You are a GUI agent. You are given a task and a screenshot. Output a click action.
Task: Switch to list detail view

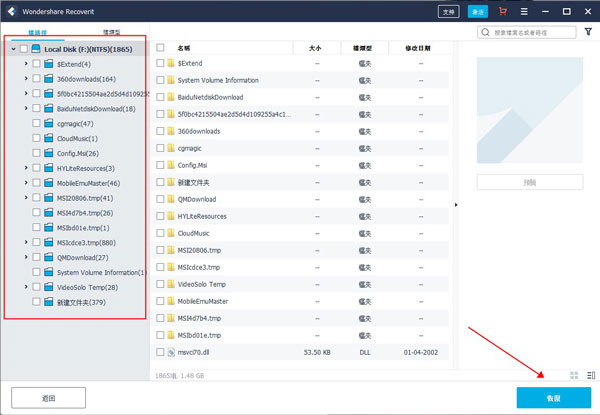(591, 375)
